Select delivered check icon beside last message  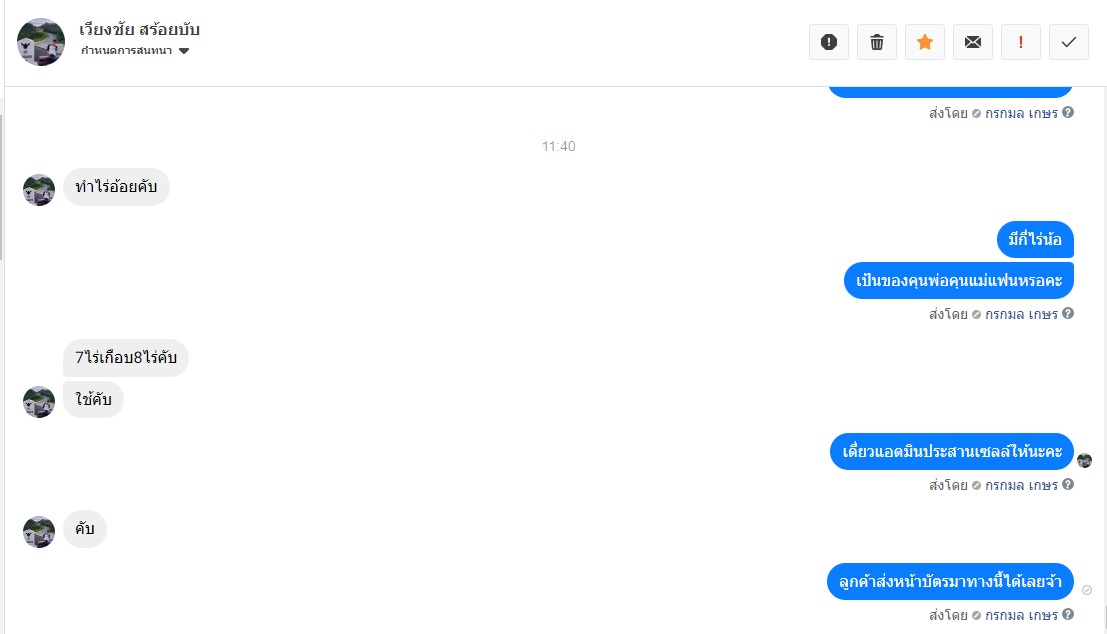tap(1087, 590)
